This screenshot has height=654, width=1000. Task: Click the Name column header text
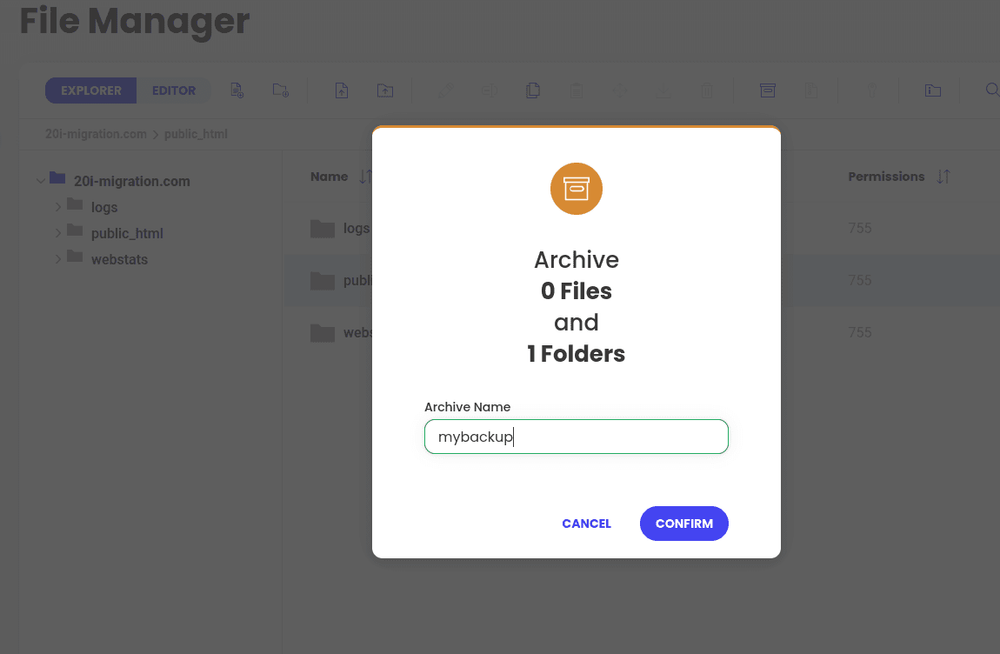point(329,177)
